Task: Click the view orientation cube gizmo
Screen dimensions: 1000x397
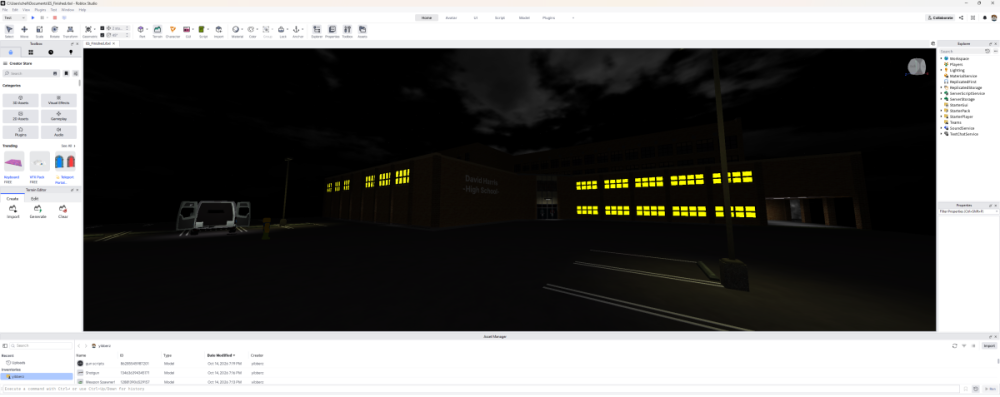Action: pyautogui.click(x=916, y=66)
